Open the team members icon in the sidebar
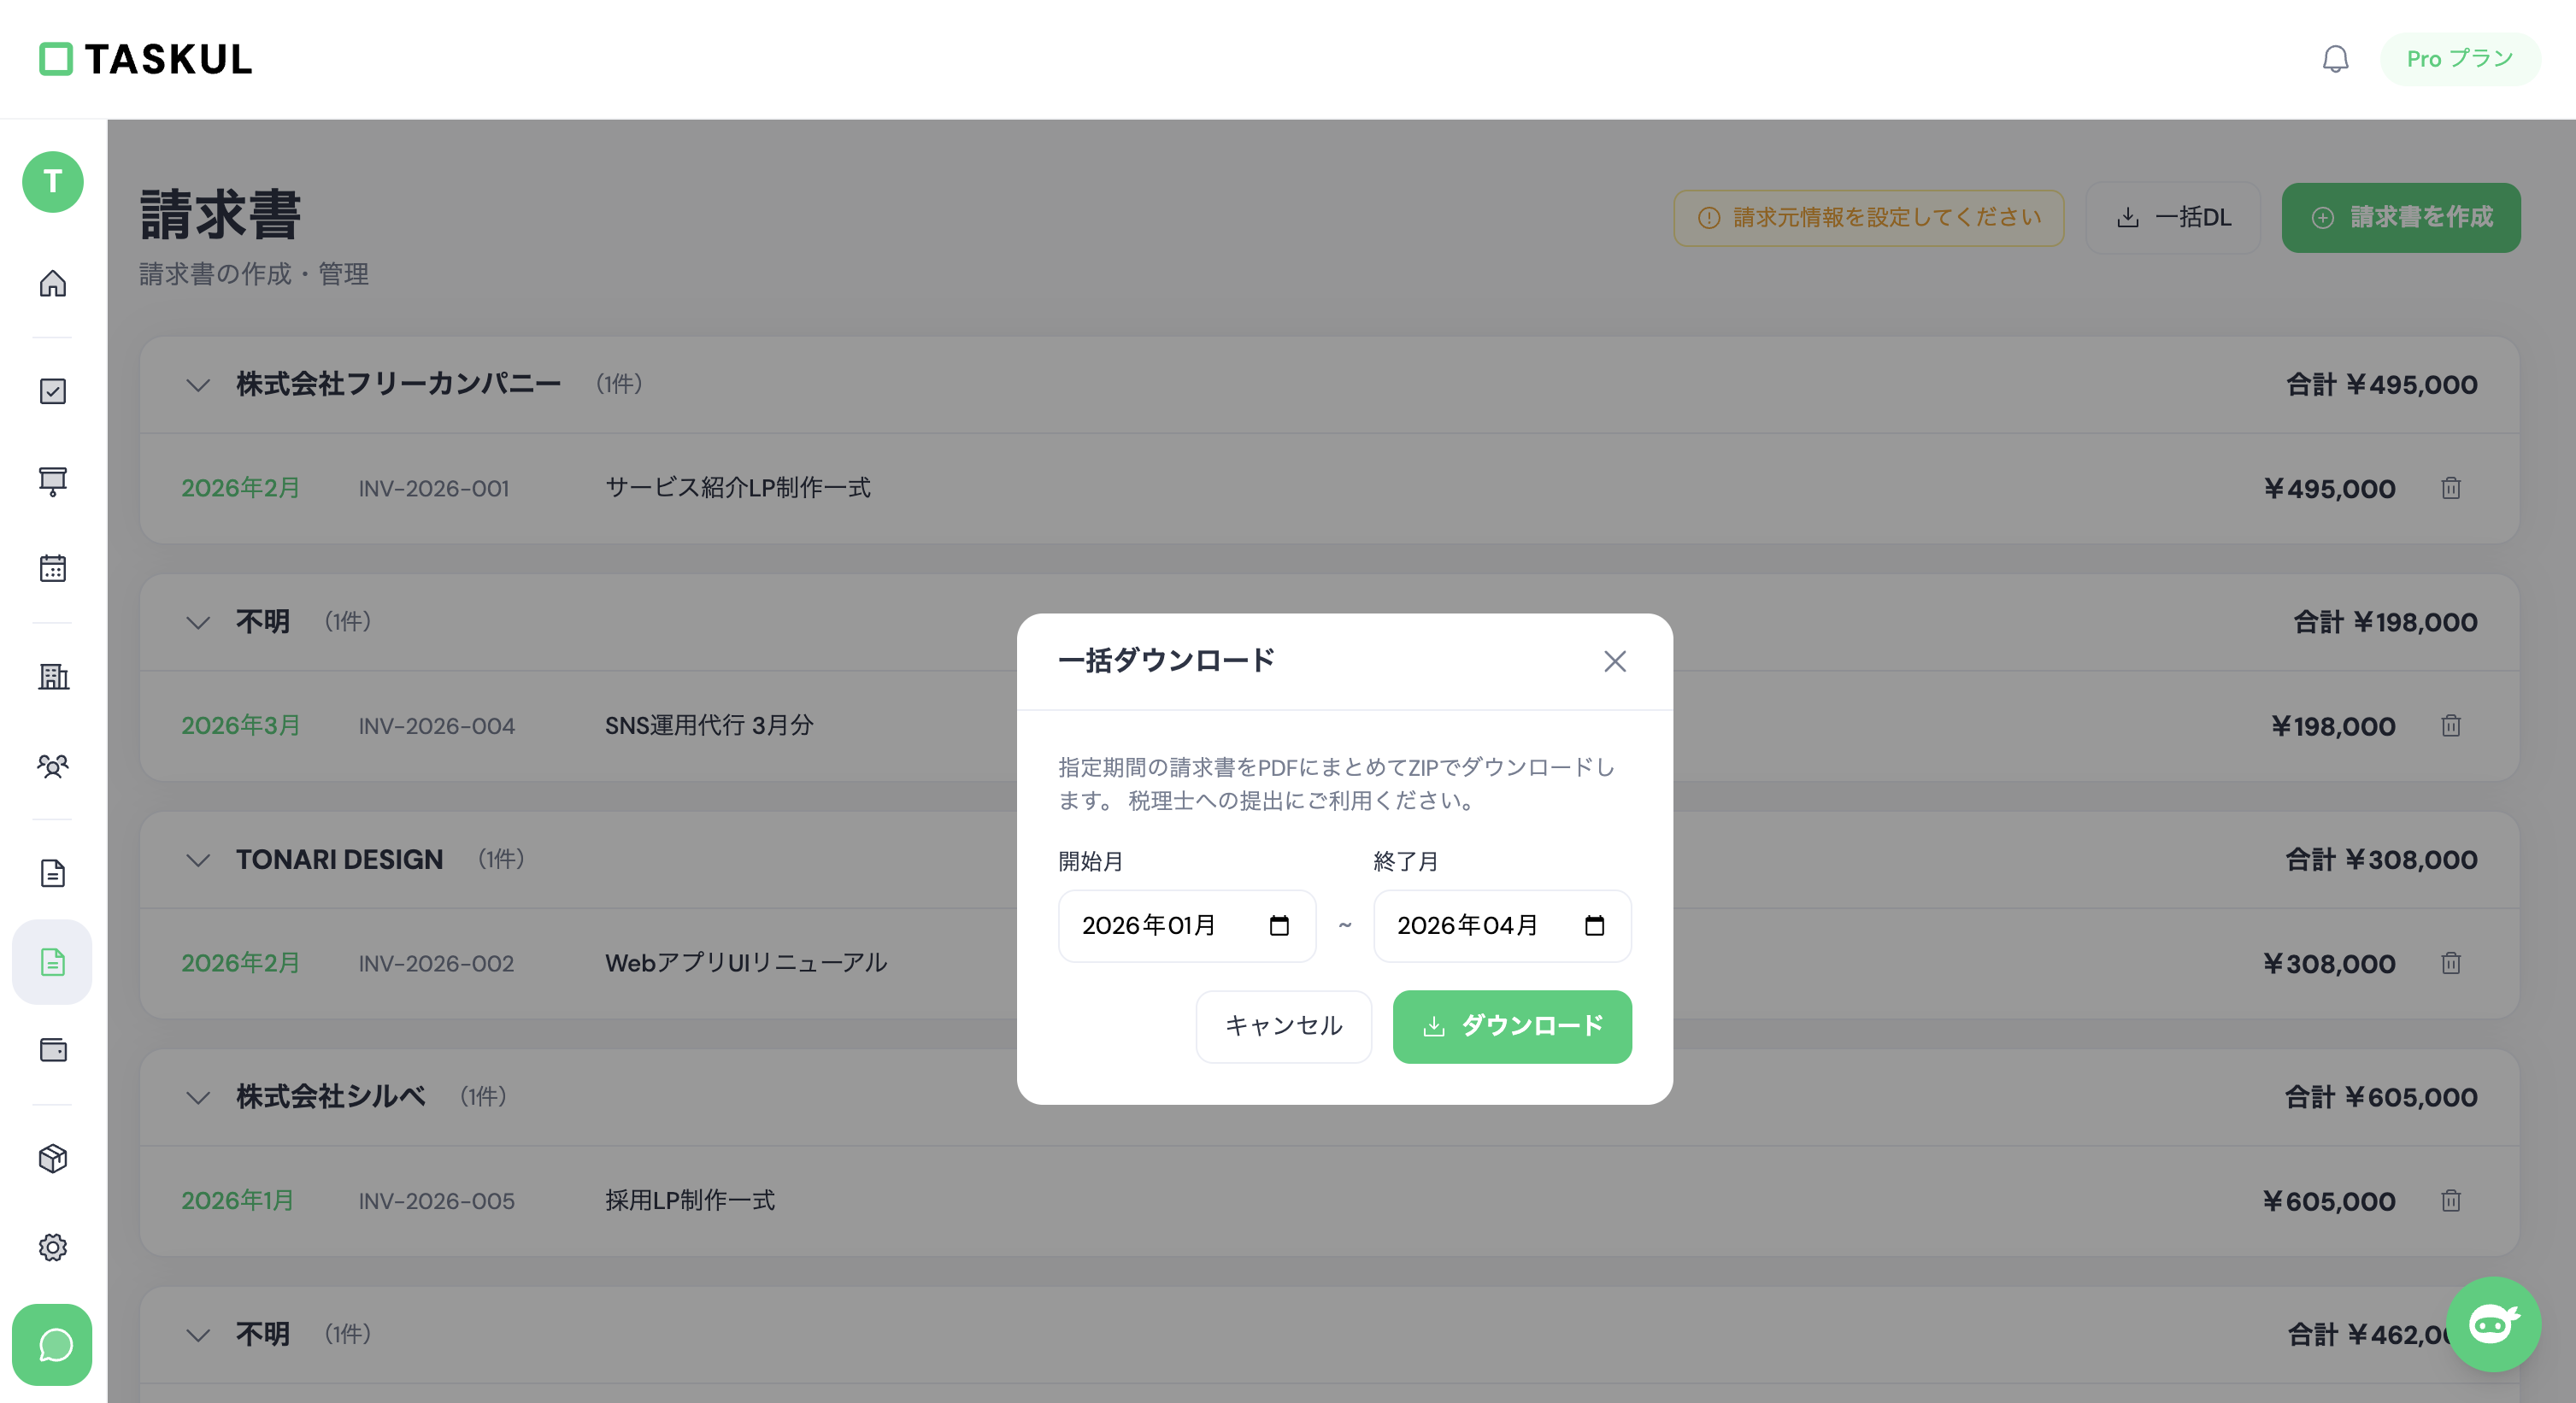 pyautogui.click(x=53, y=766)
